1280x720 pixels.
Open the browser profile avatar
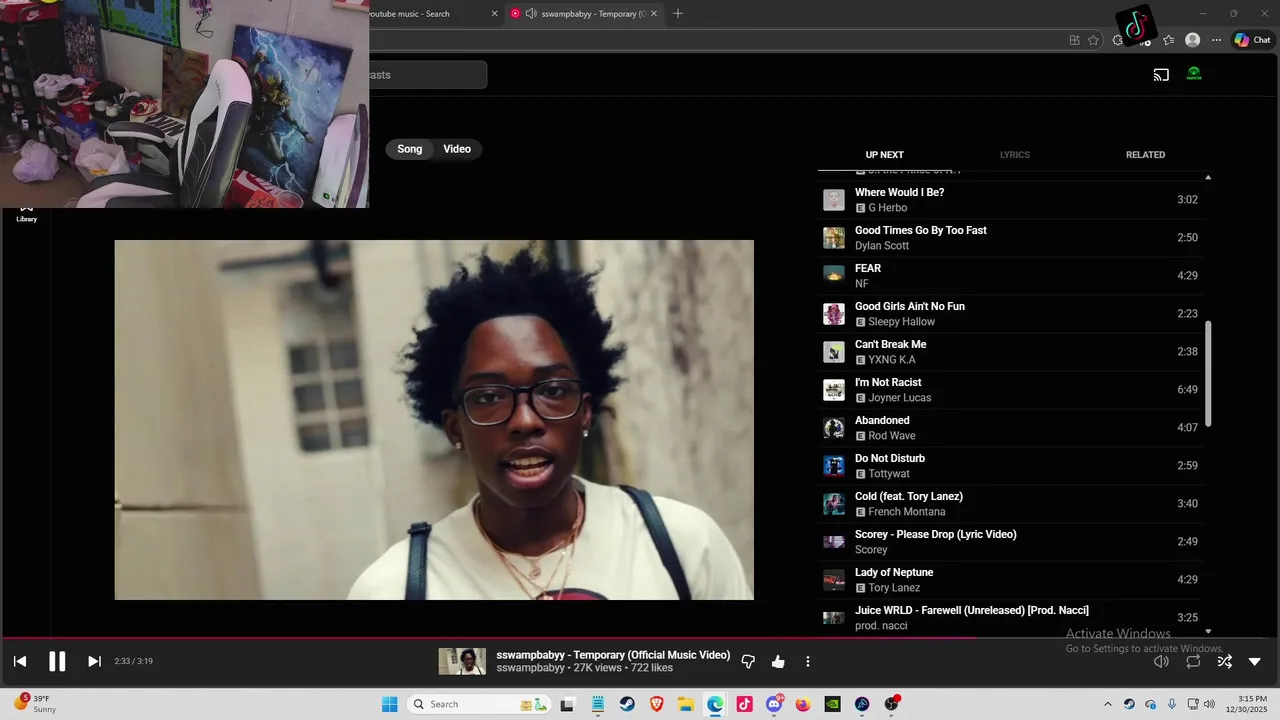[1192, 40]
